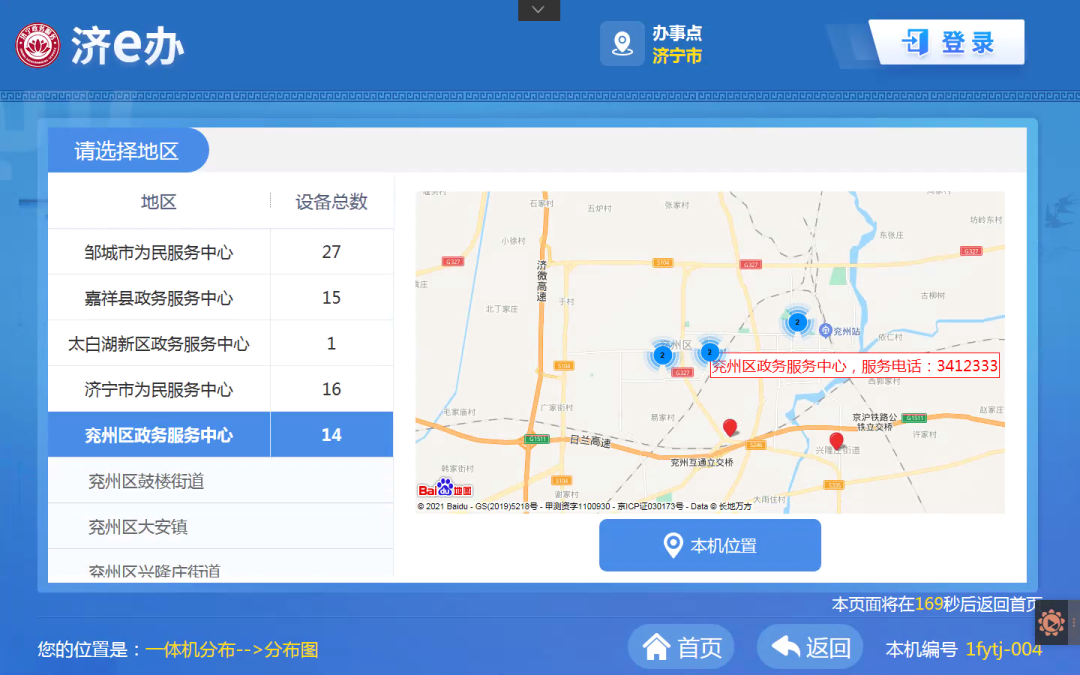The width and height of the screenshot is (1080, 675).
Task: Click the 济宁市 location label
Action: click(x=677, y=56)
